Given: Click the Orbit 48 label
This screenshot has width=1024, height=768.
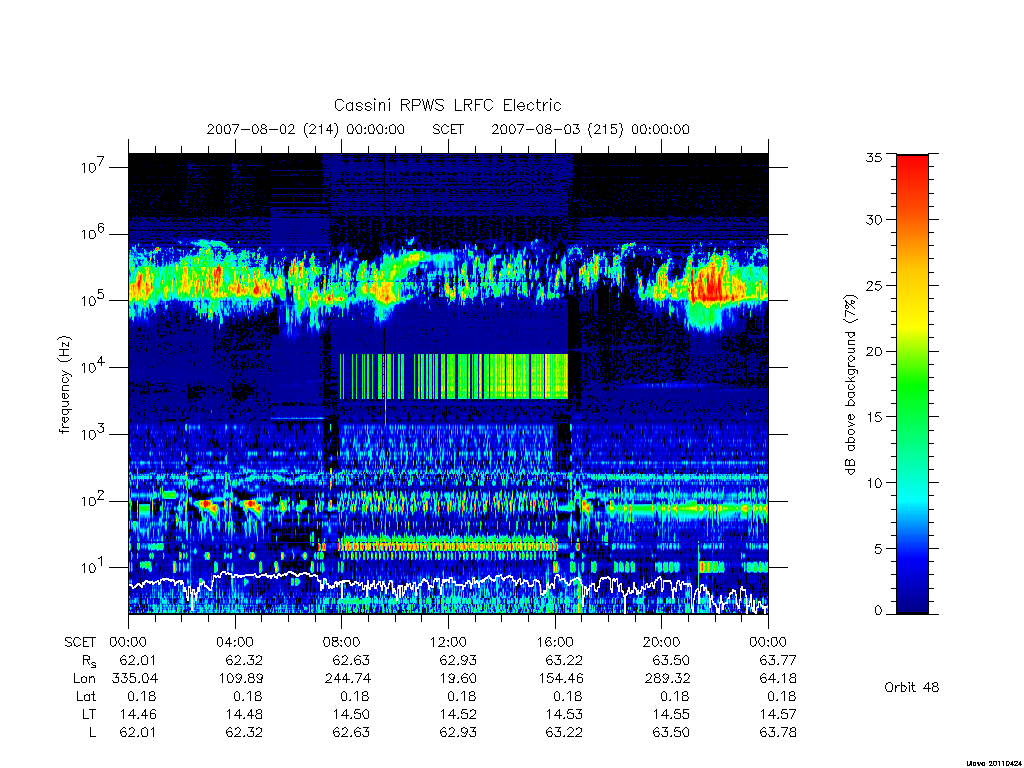Looking at the screenshot, I should (912, 687).
